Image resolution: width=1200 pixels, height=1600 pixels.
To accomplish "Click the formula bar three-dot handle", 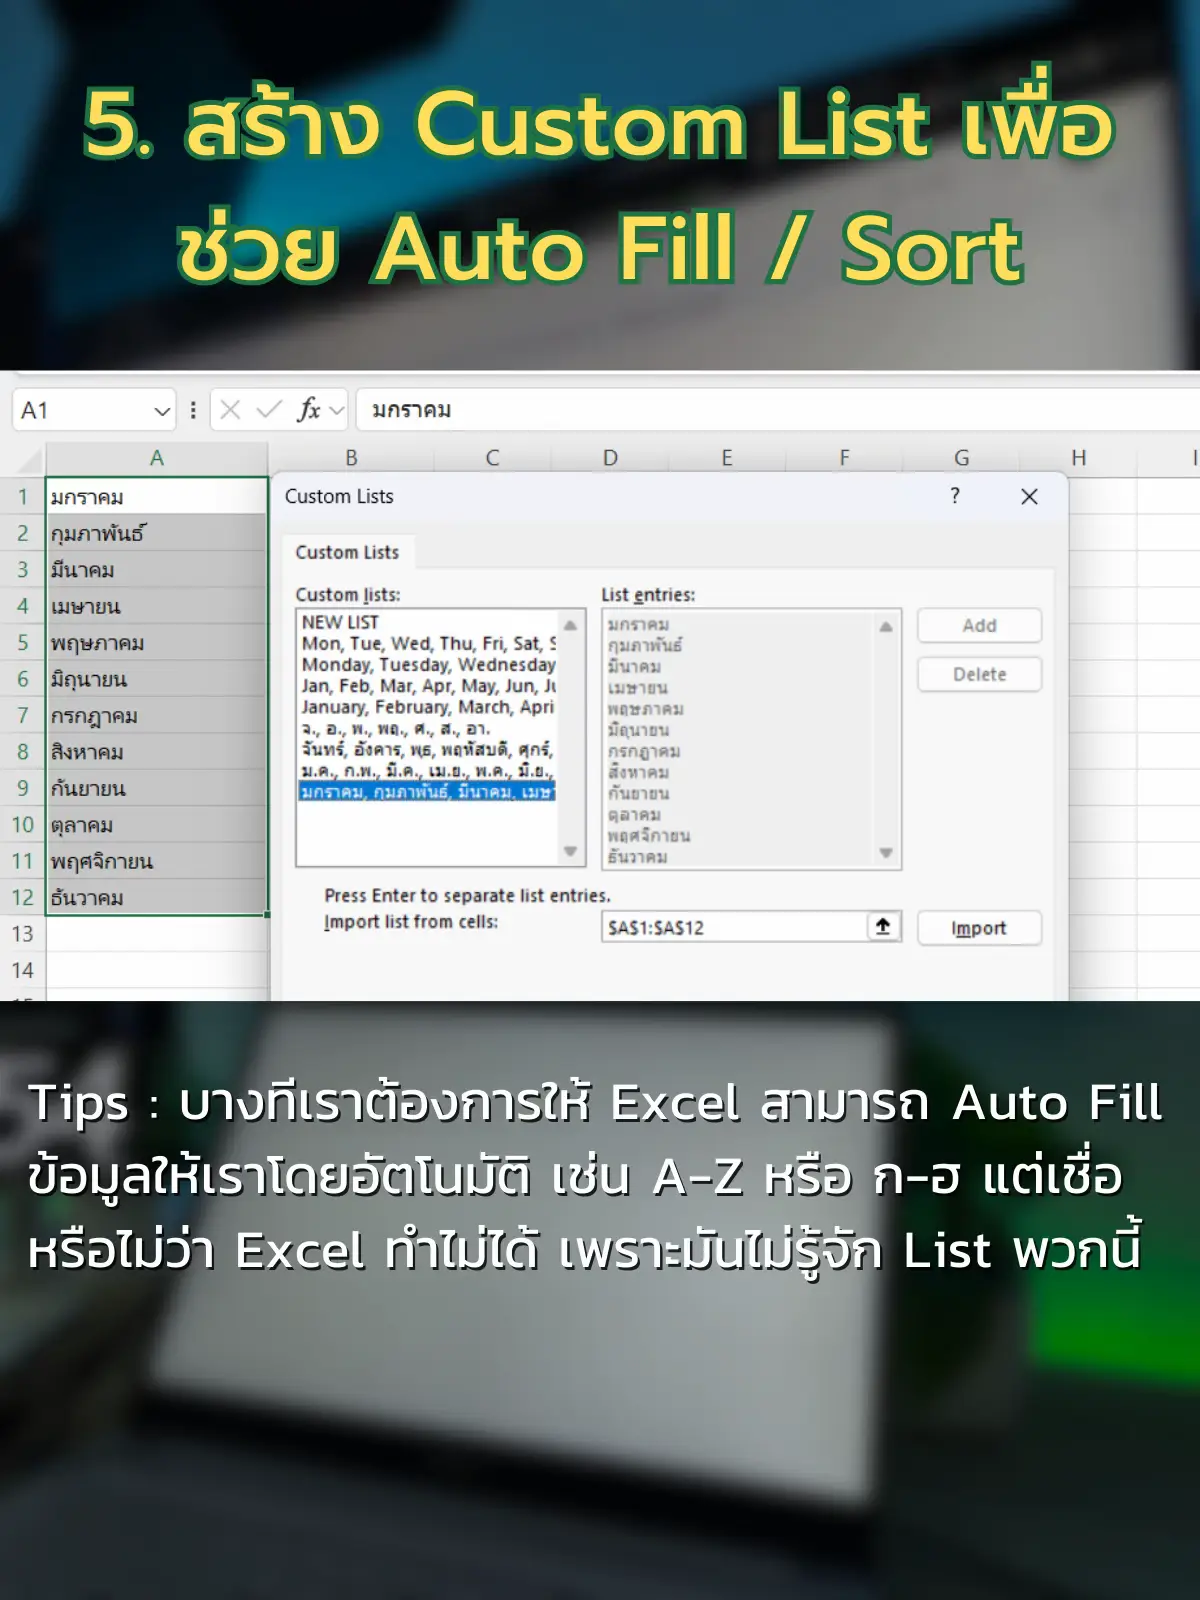I will pyautogui.click(x=193, y=410).
